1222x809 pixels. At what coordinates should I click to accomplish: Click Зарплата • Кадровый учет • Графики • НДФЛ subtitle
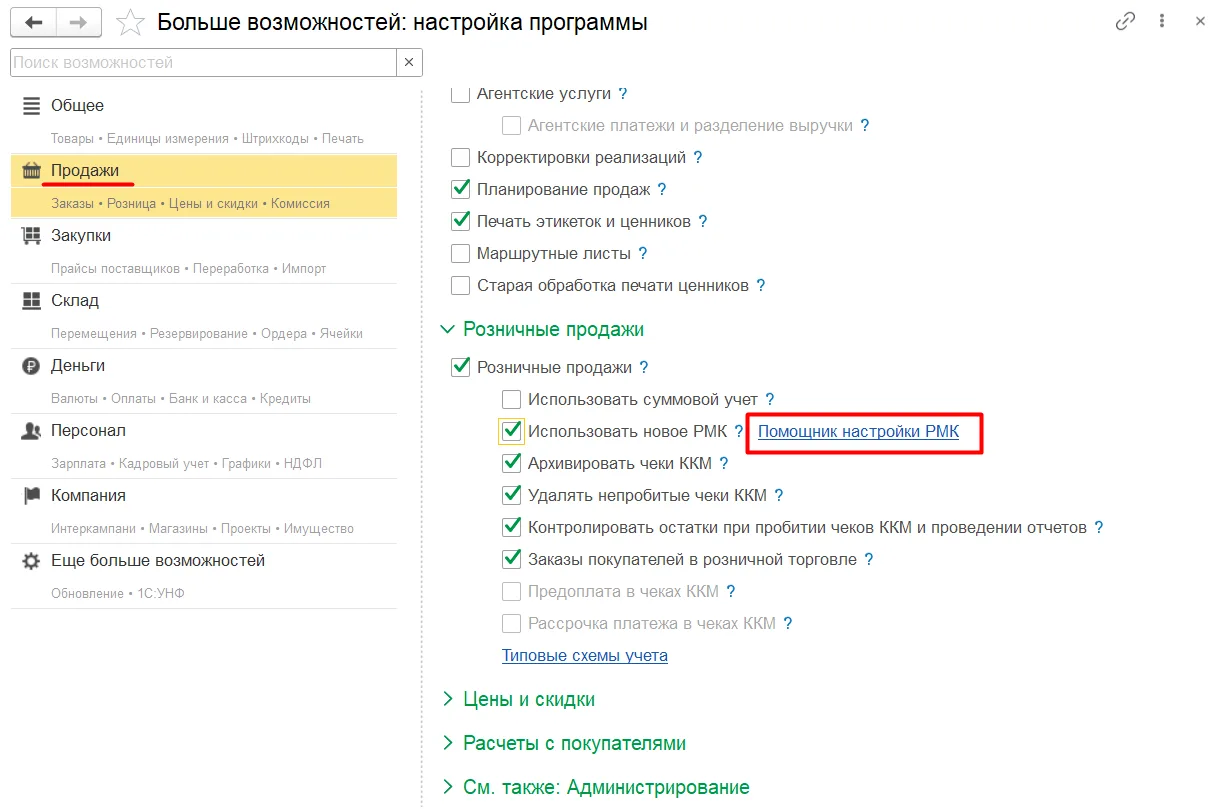click(186, 463)
